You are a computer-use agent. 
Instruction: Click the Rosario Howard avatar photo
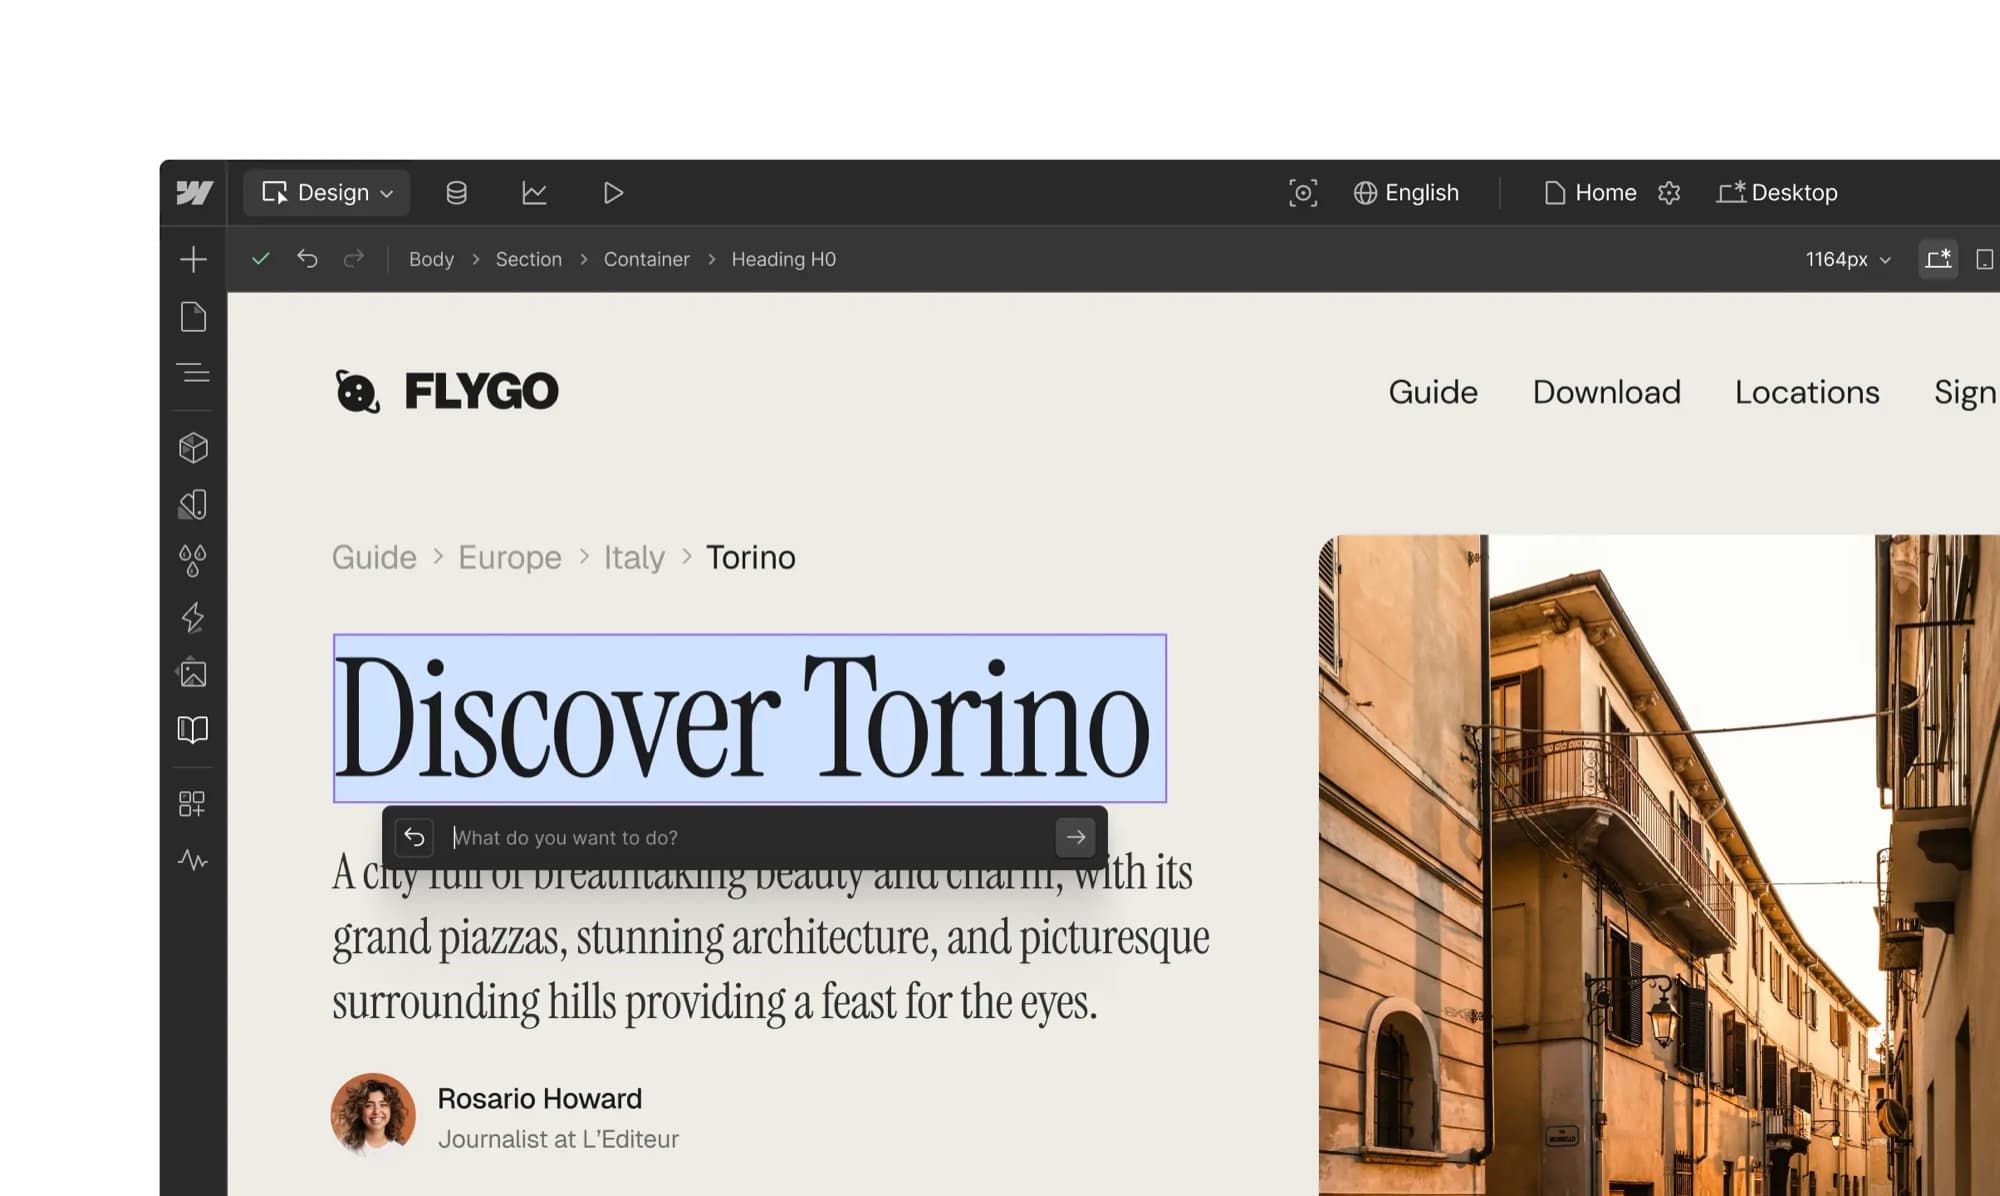[x=373, y=1116]
